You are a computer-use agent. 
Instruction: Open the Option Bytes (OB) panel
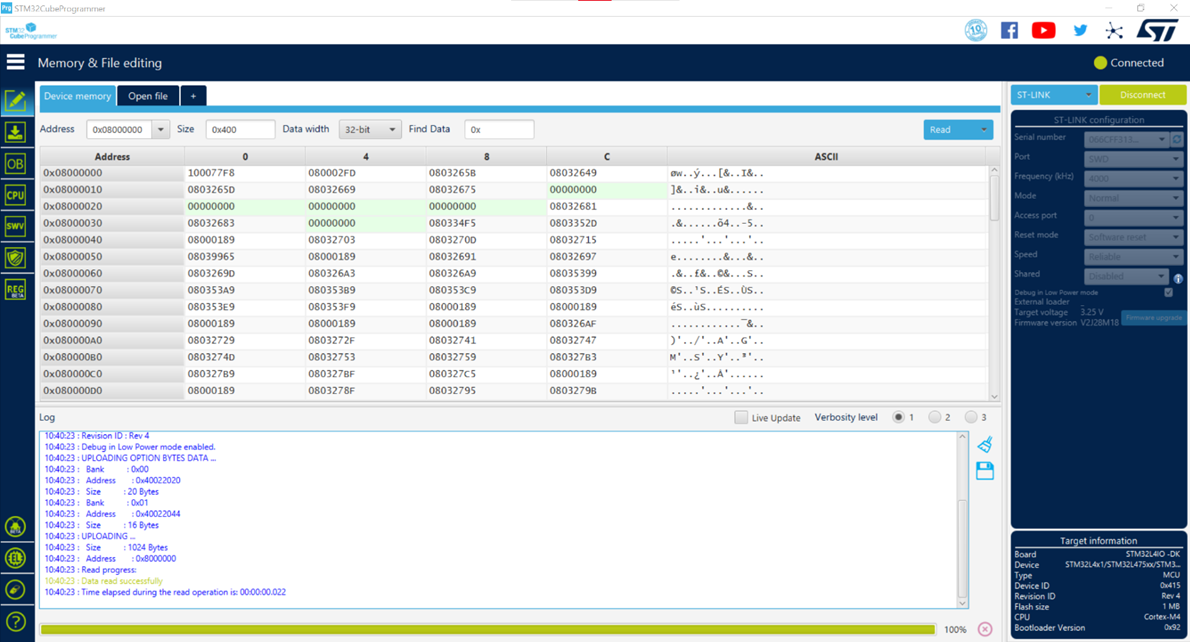tap(15, 164)
